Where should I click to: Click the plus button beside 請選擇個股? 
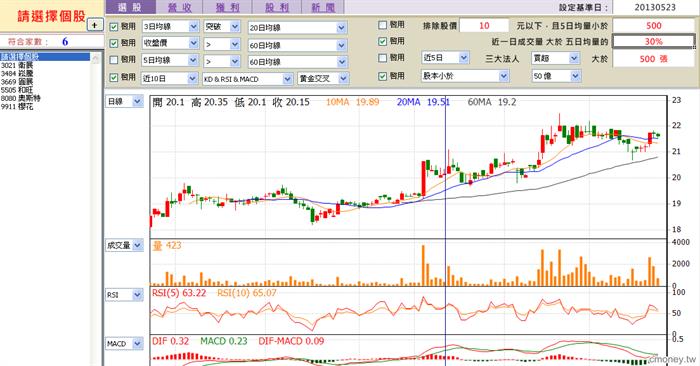point(95,25)
